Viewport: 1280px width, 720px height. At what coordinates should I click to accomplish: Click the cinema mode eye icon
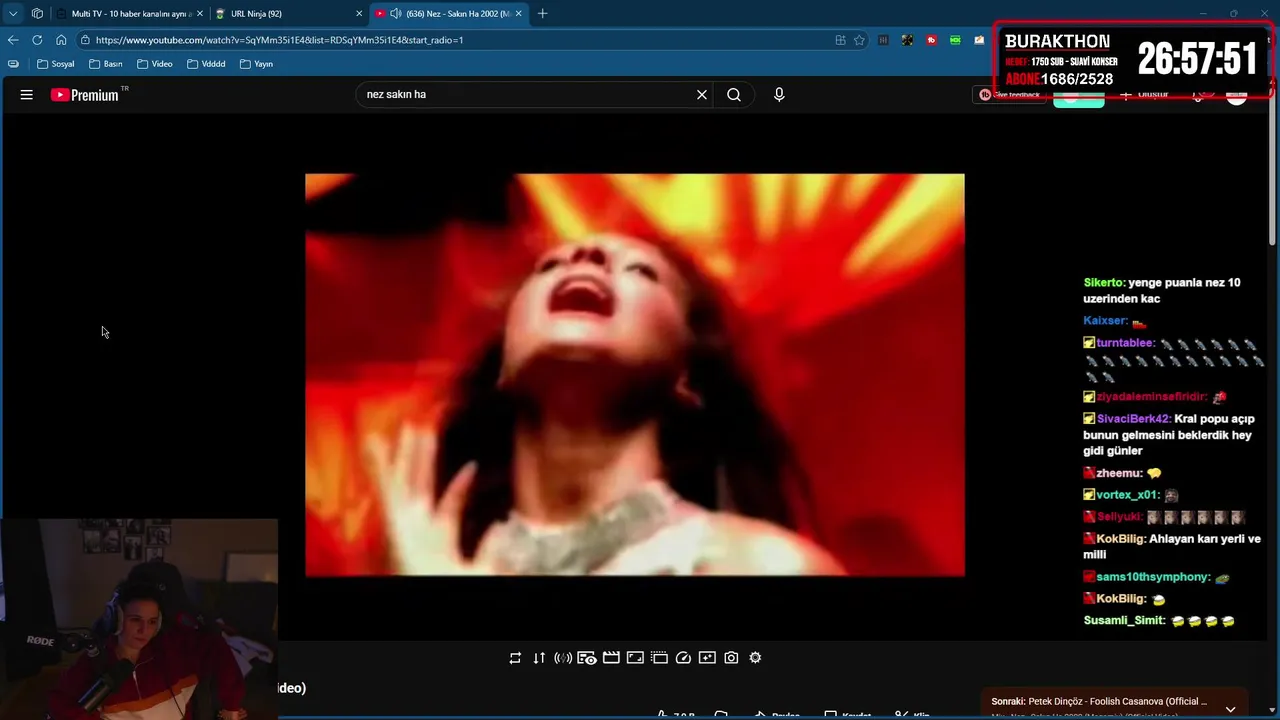point(587,658)
